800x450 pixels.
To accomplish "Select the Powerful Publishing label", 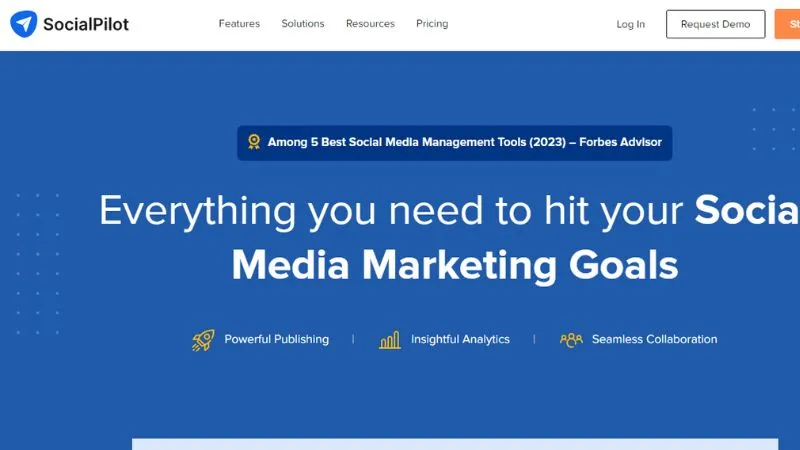I will tap(277, 339).
